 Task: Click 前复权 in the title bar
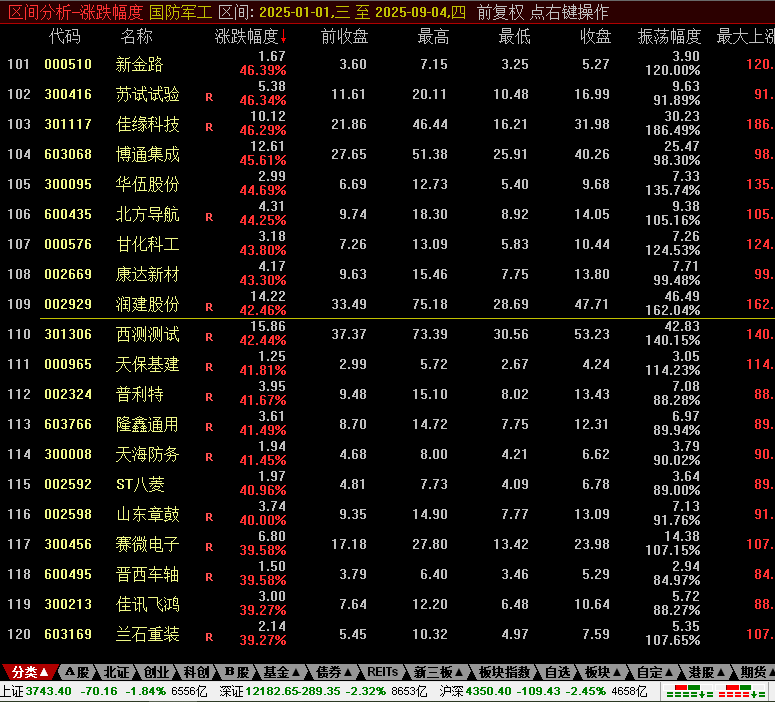pos(500,12)
